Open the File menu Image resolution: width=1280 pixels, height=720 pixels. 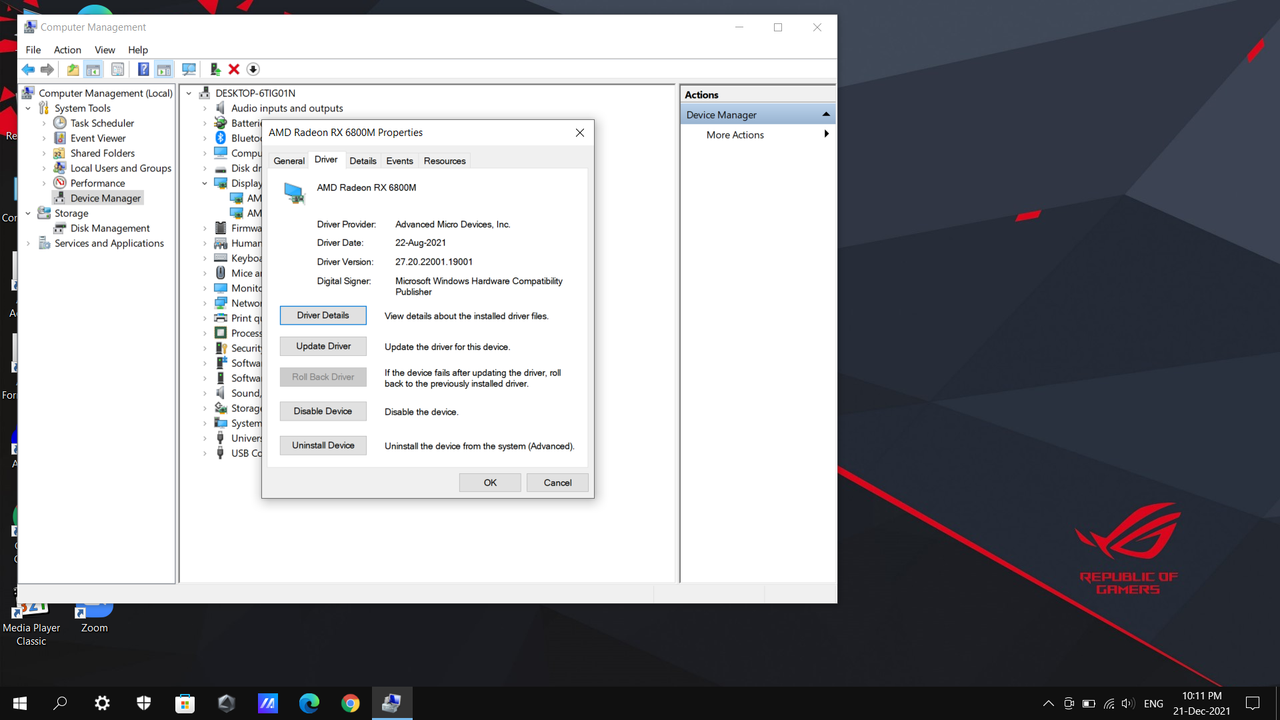pos(33,50)
